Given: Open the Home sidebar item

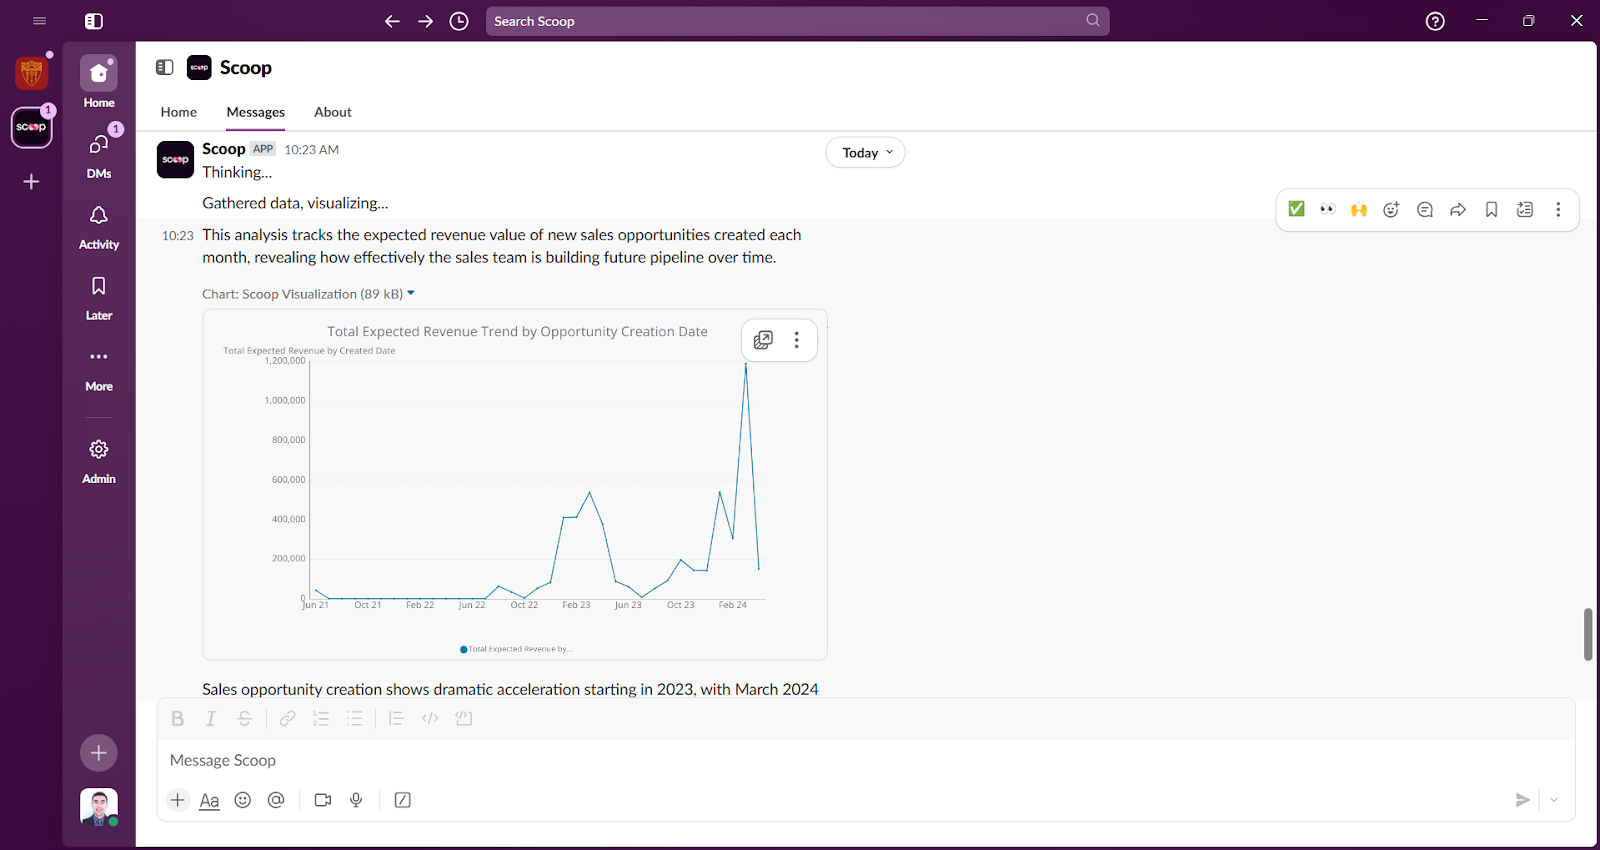Looking at the screenshot, I should 99,82.
